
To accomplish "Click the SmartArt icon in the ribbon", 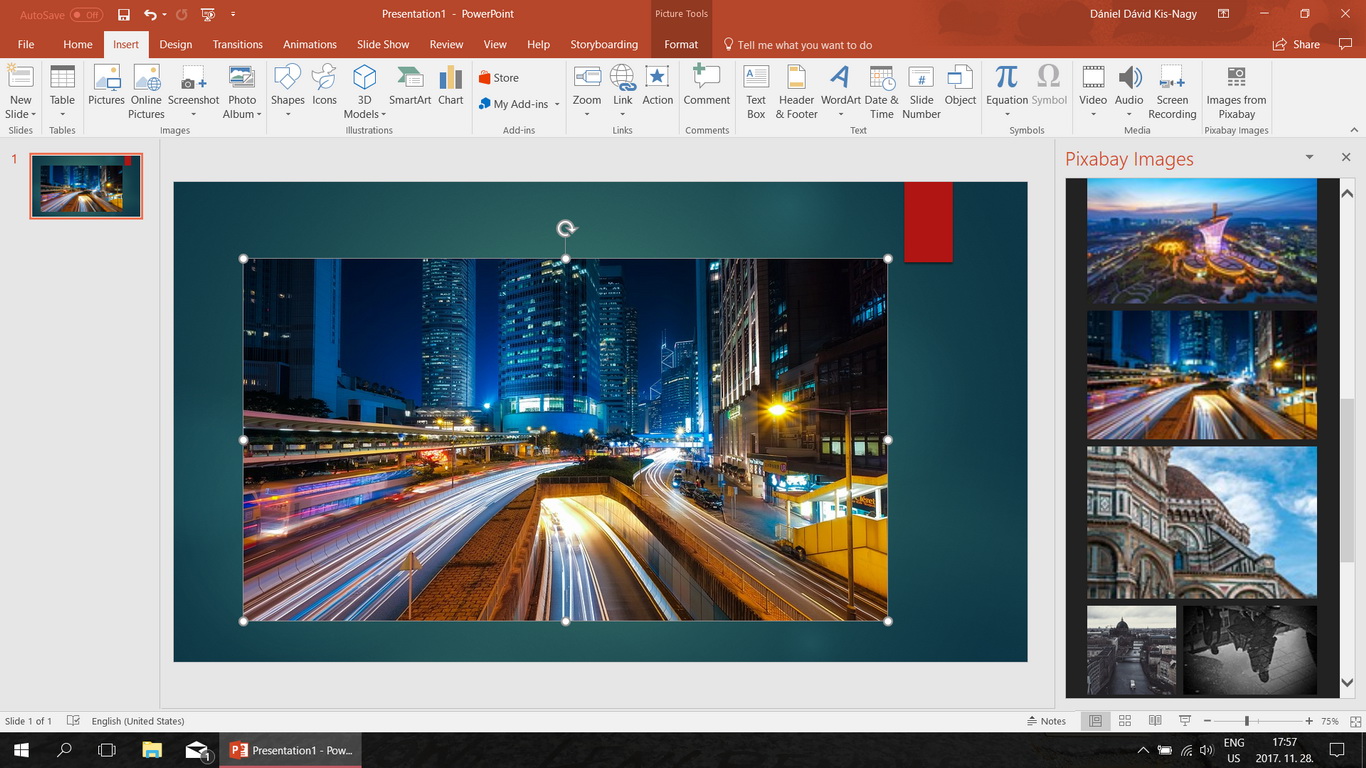I will (x=410, y=86).
